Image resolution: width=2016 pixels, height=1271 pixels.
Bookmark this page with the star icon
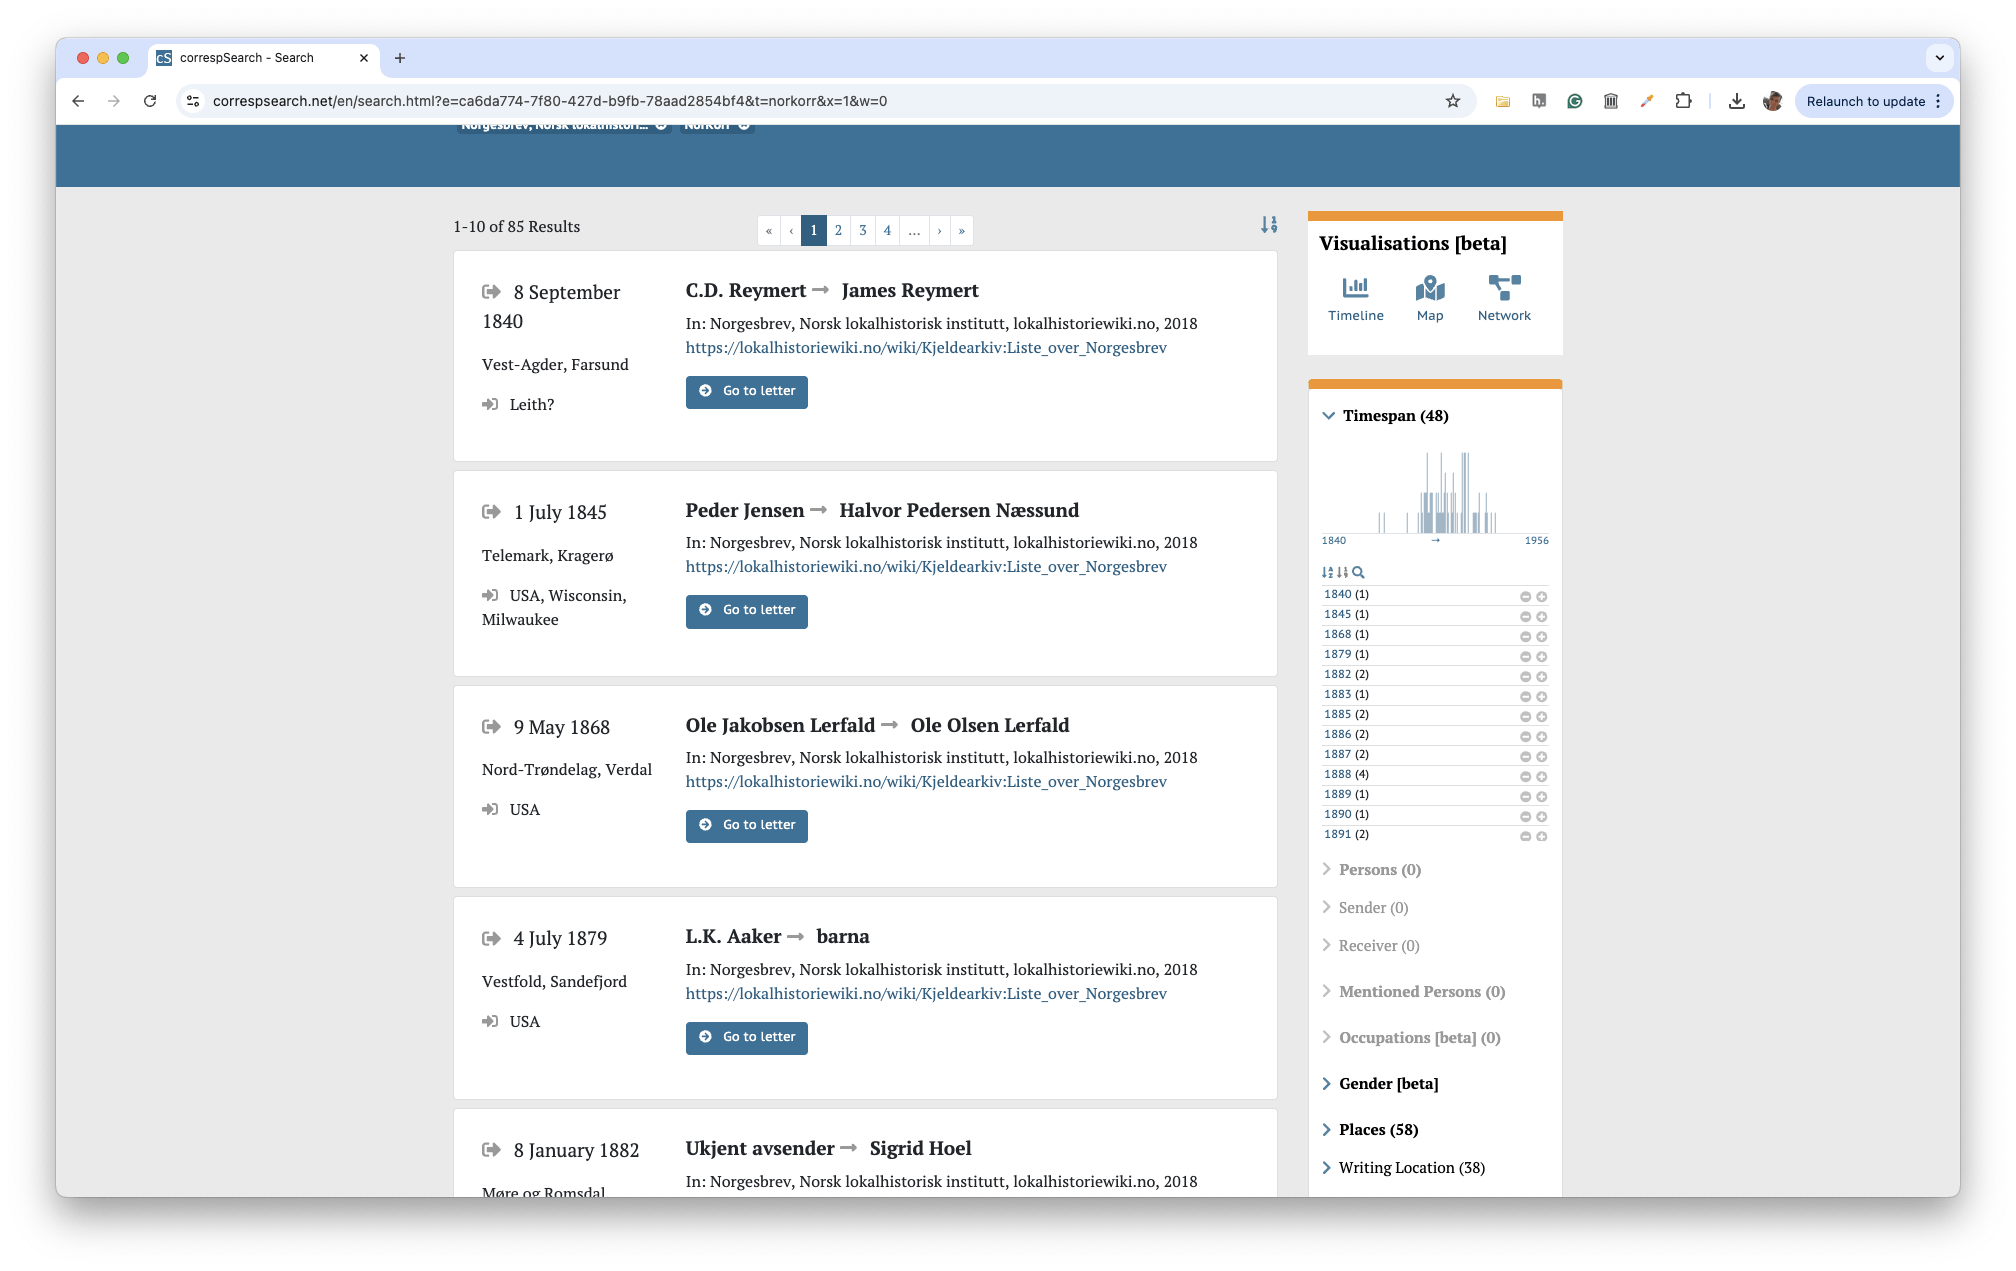click(1452, 101)
